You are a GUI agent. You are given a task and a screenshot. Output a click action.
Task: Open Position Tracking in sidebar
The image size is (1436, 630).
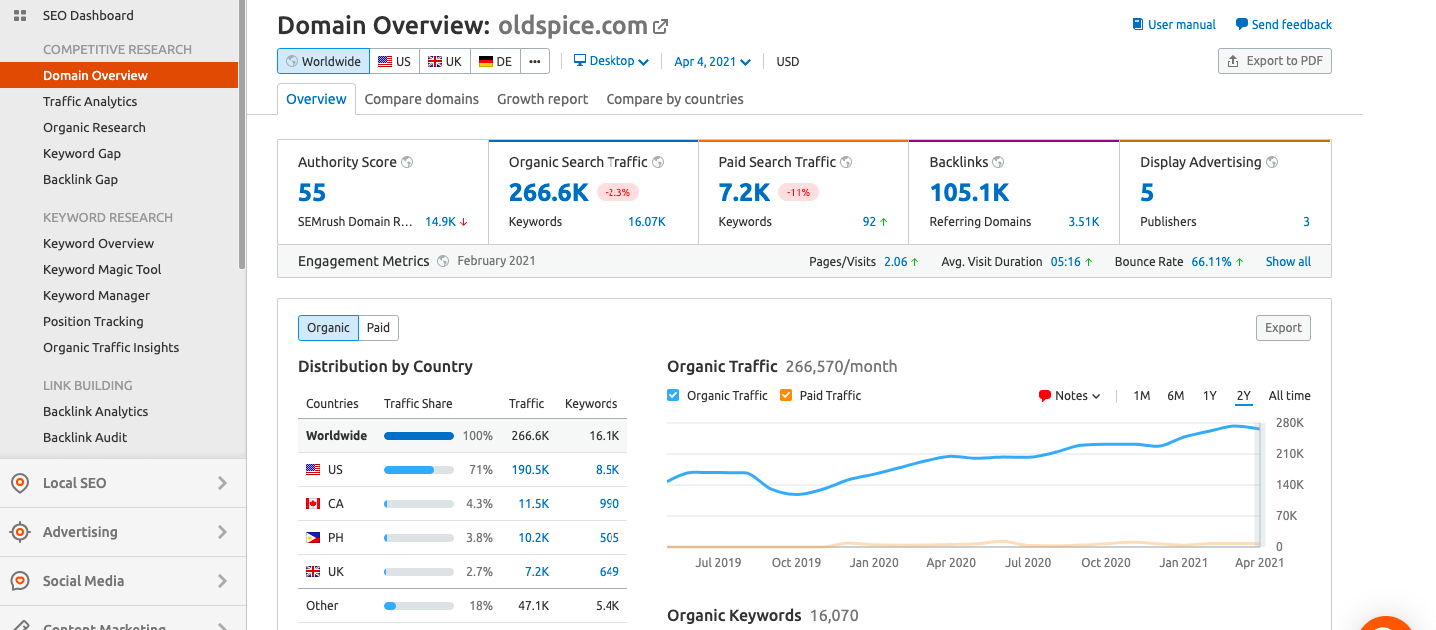93,321
